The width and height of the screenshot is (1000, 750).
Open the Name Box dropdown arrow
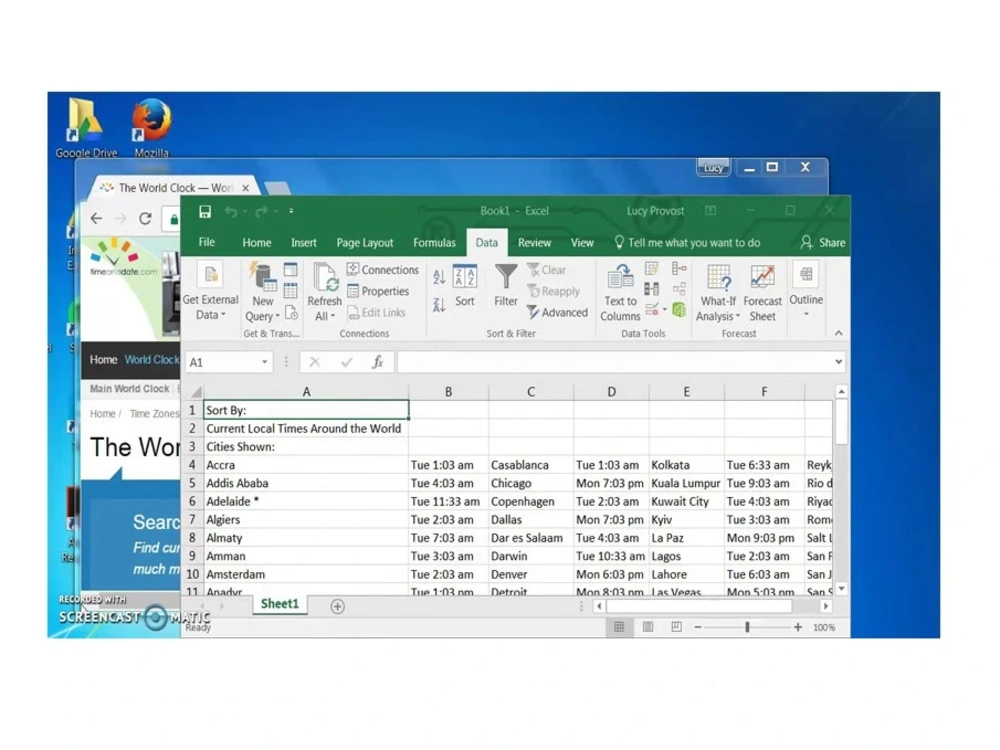point(264,362)
